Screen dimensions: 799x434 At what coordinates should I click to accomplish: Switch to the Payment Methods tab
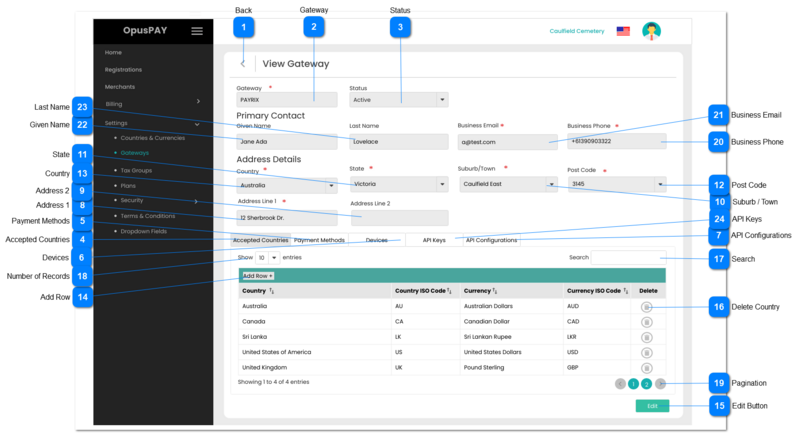(319, 240)
